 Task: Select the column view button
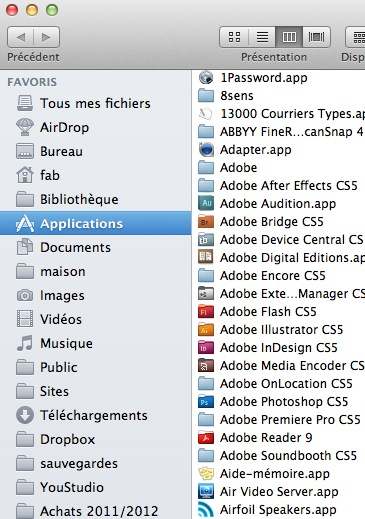coord(289,37)
